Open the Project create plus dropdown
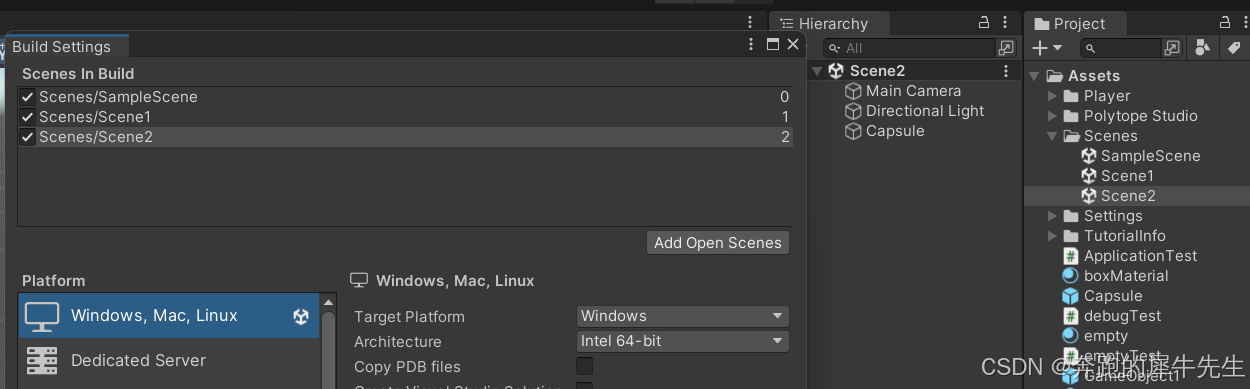 tap(1046, 48)
